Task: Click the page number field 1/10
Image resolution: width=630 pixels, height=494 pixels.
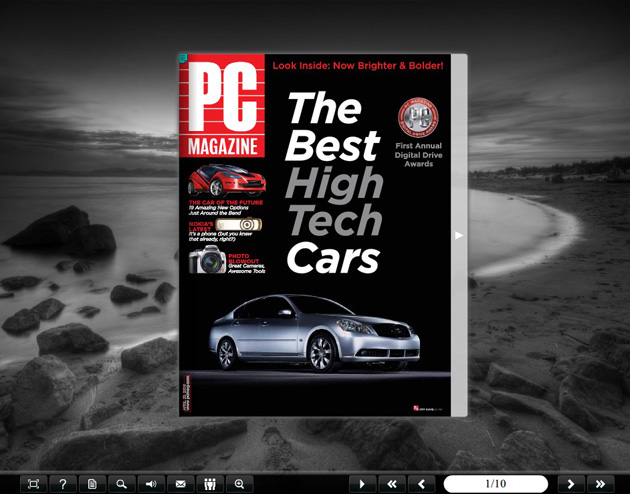Action: 496,484
